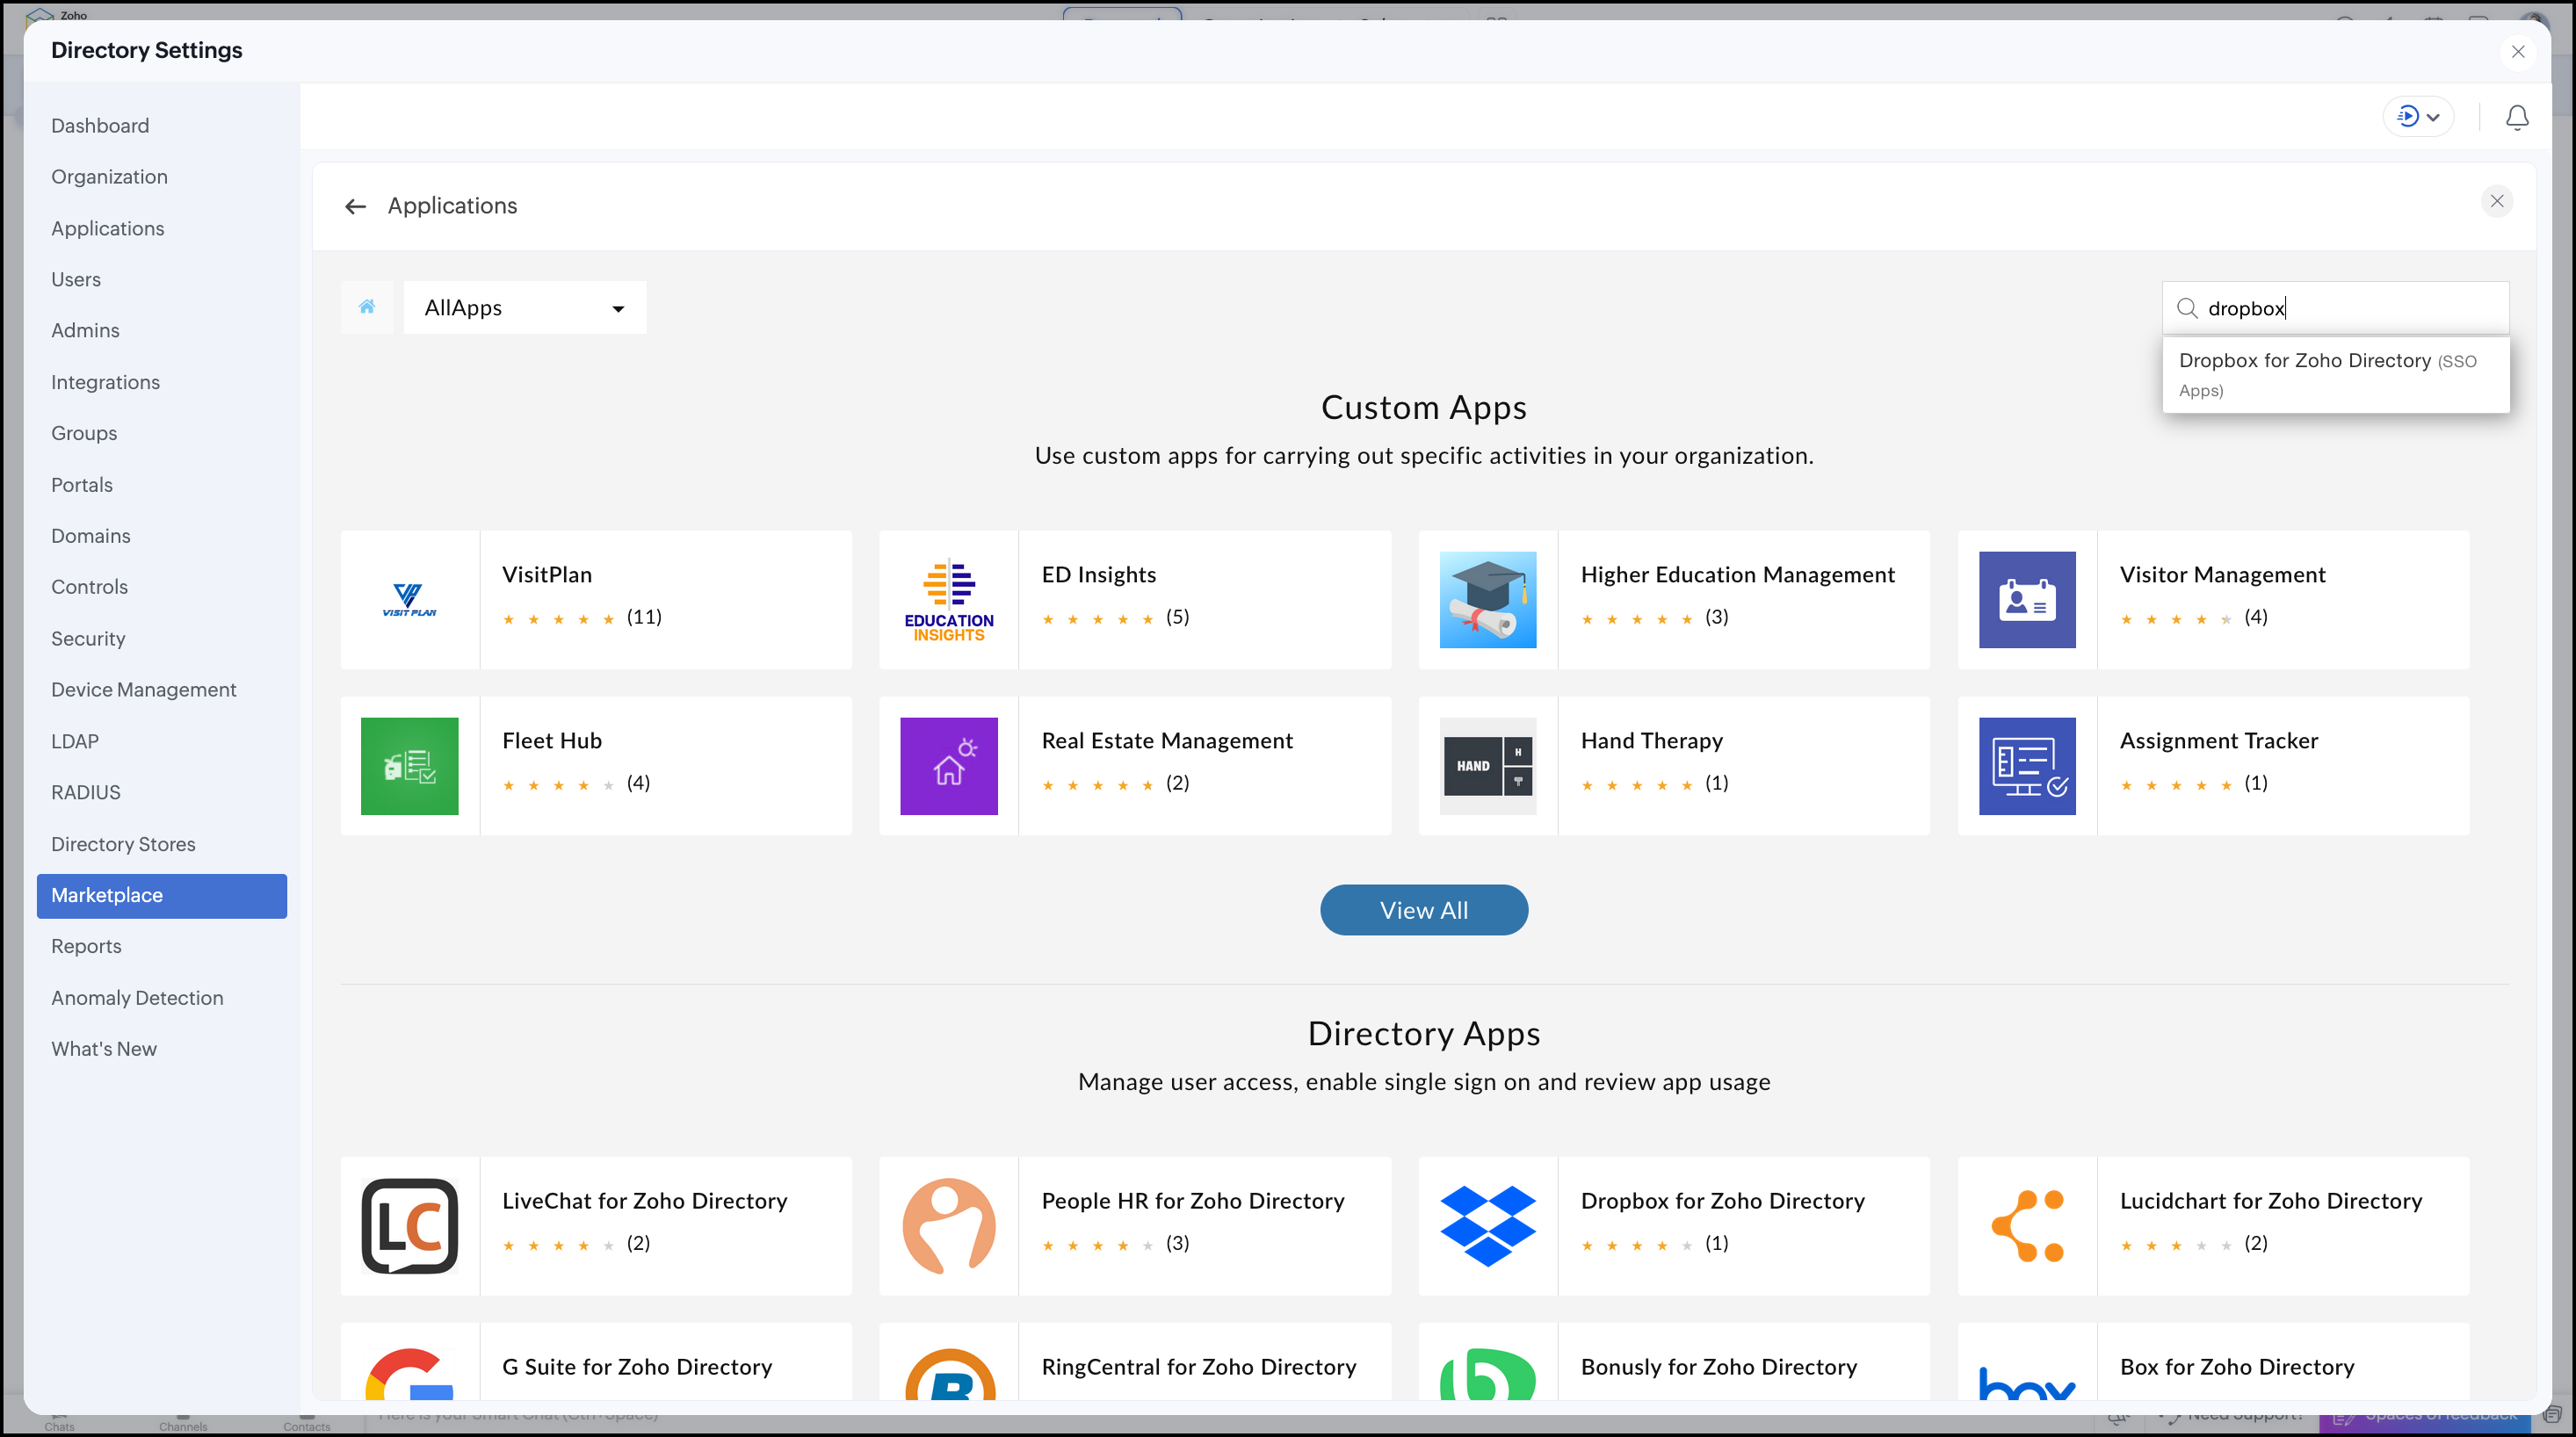This screenshot has width=2576, height=1437.
Task: Click the Assignment Tracker icon
Action: coord(2027,766)
